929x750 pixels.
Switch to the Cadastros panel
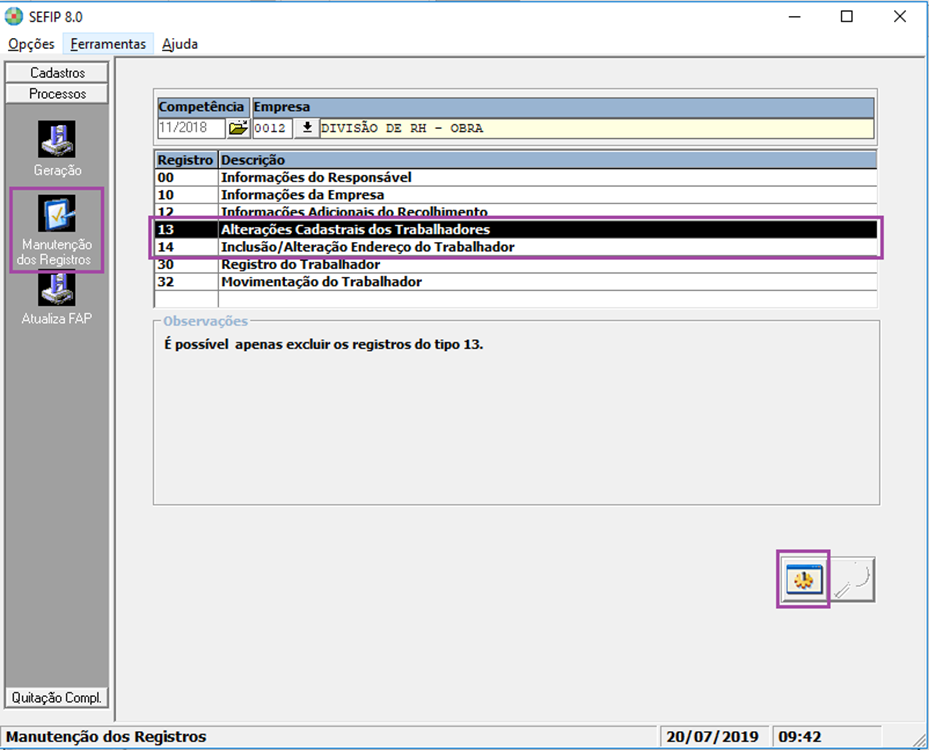click(57, 73)
